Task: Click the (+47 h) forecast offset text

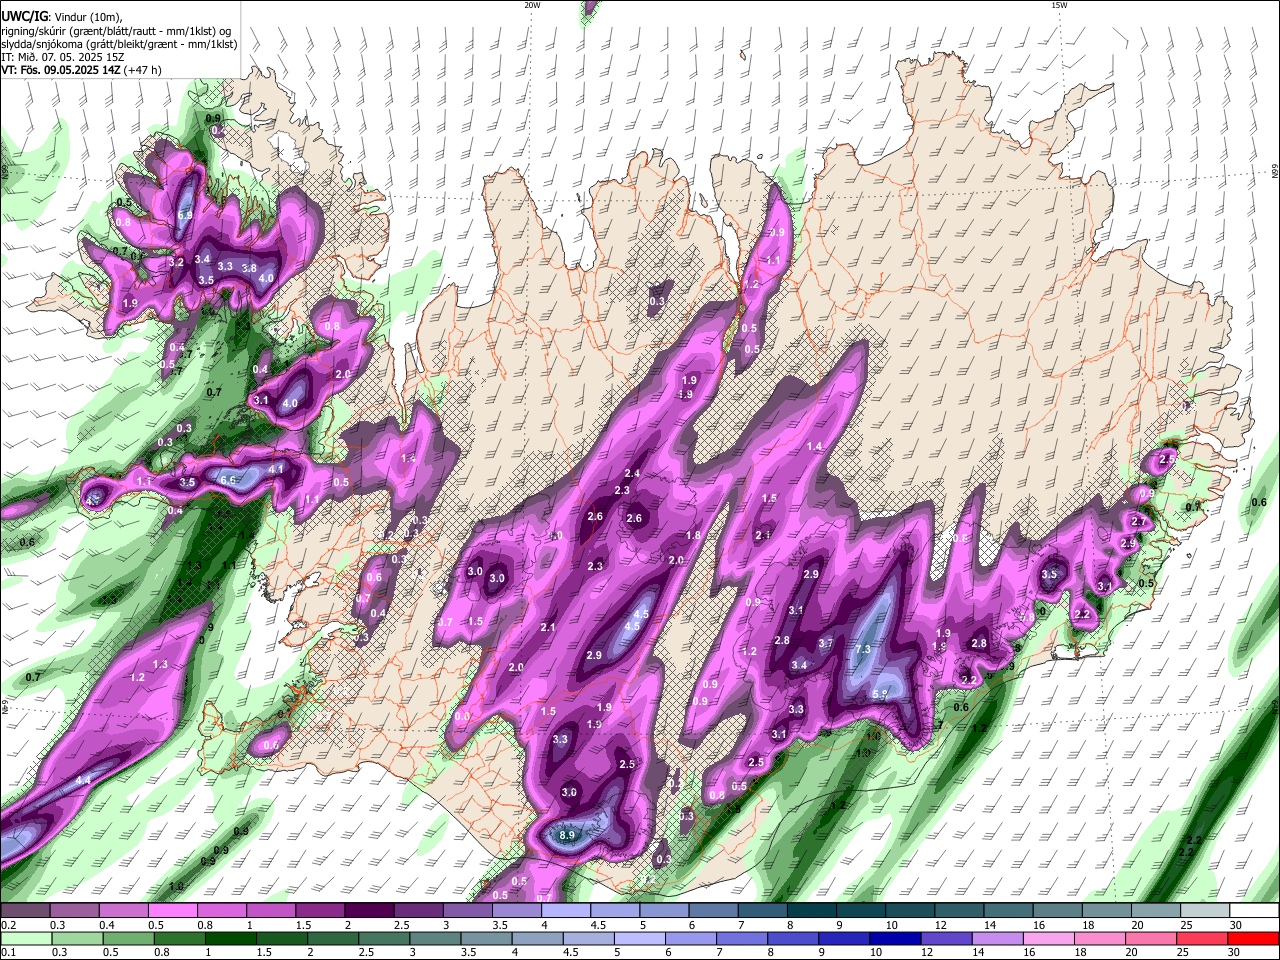Action: (x=143, y=70)
